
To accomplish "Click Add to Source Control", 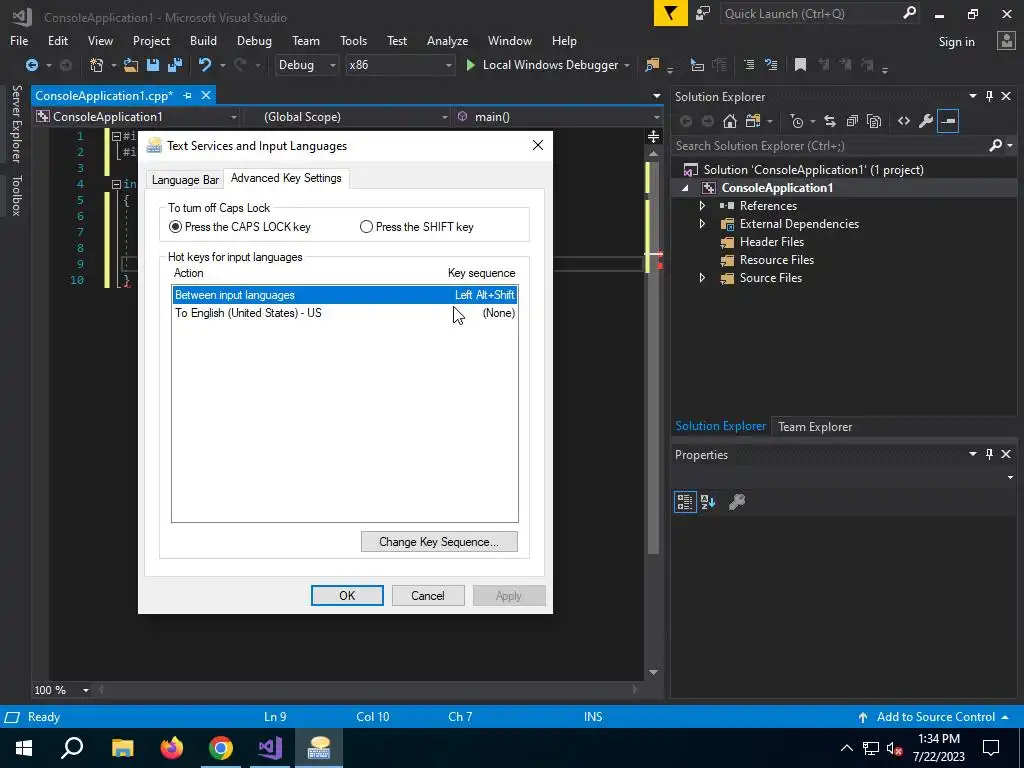I will (x=935, y=716).
